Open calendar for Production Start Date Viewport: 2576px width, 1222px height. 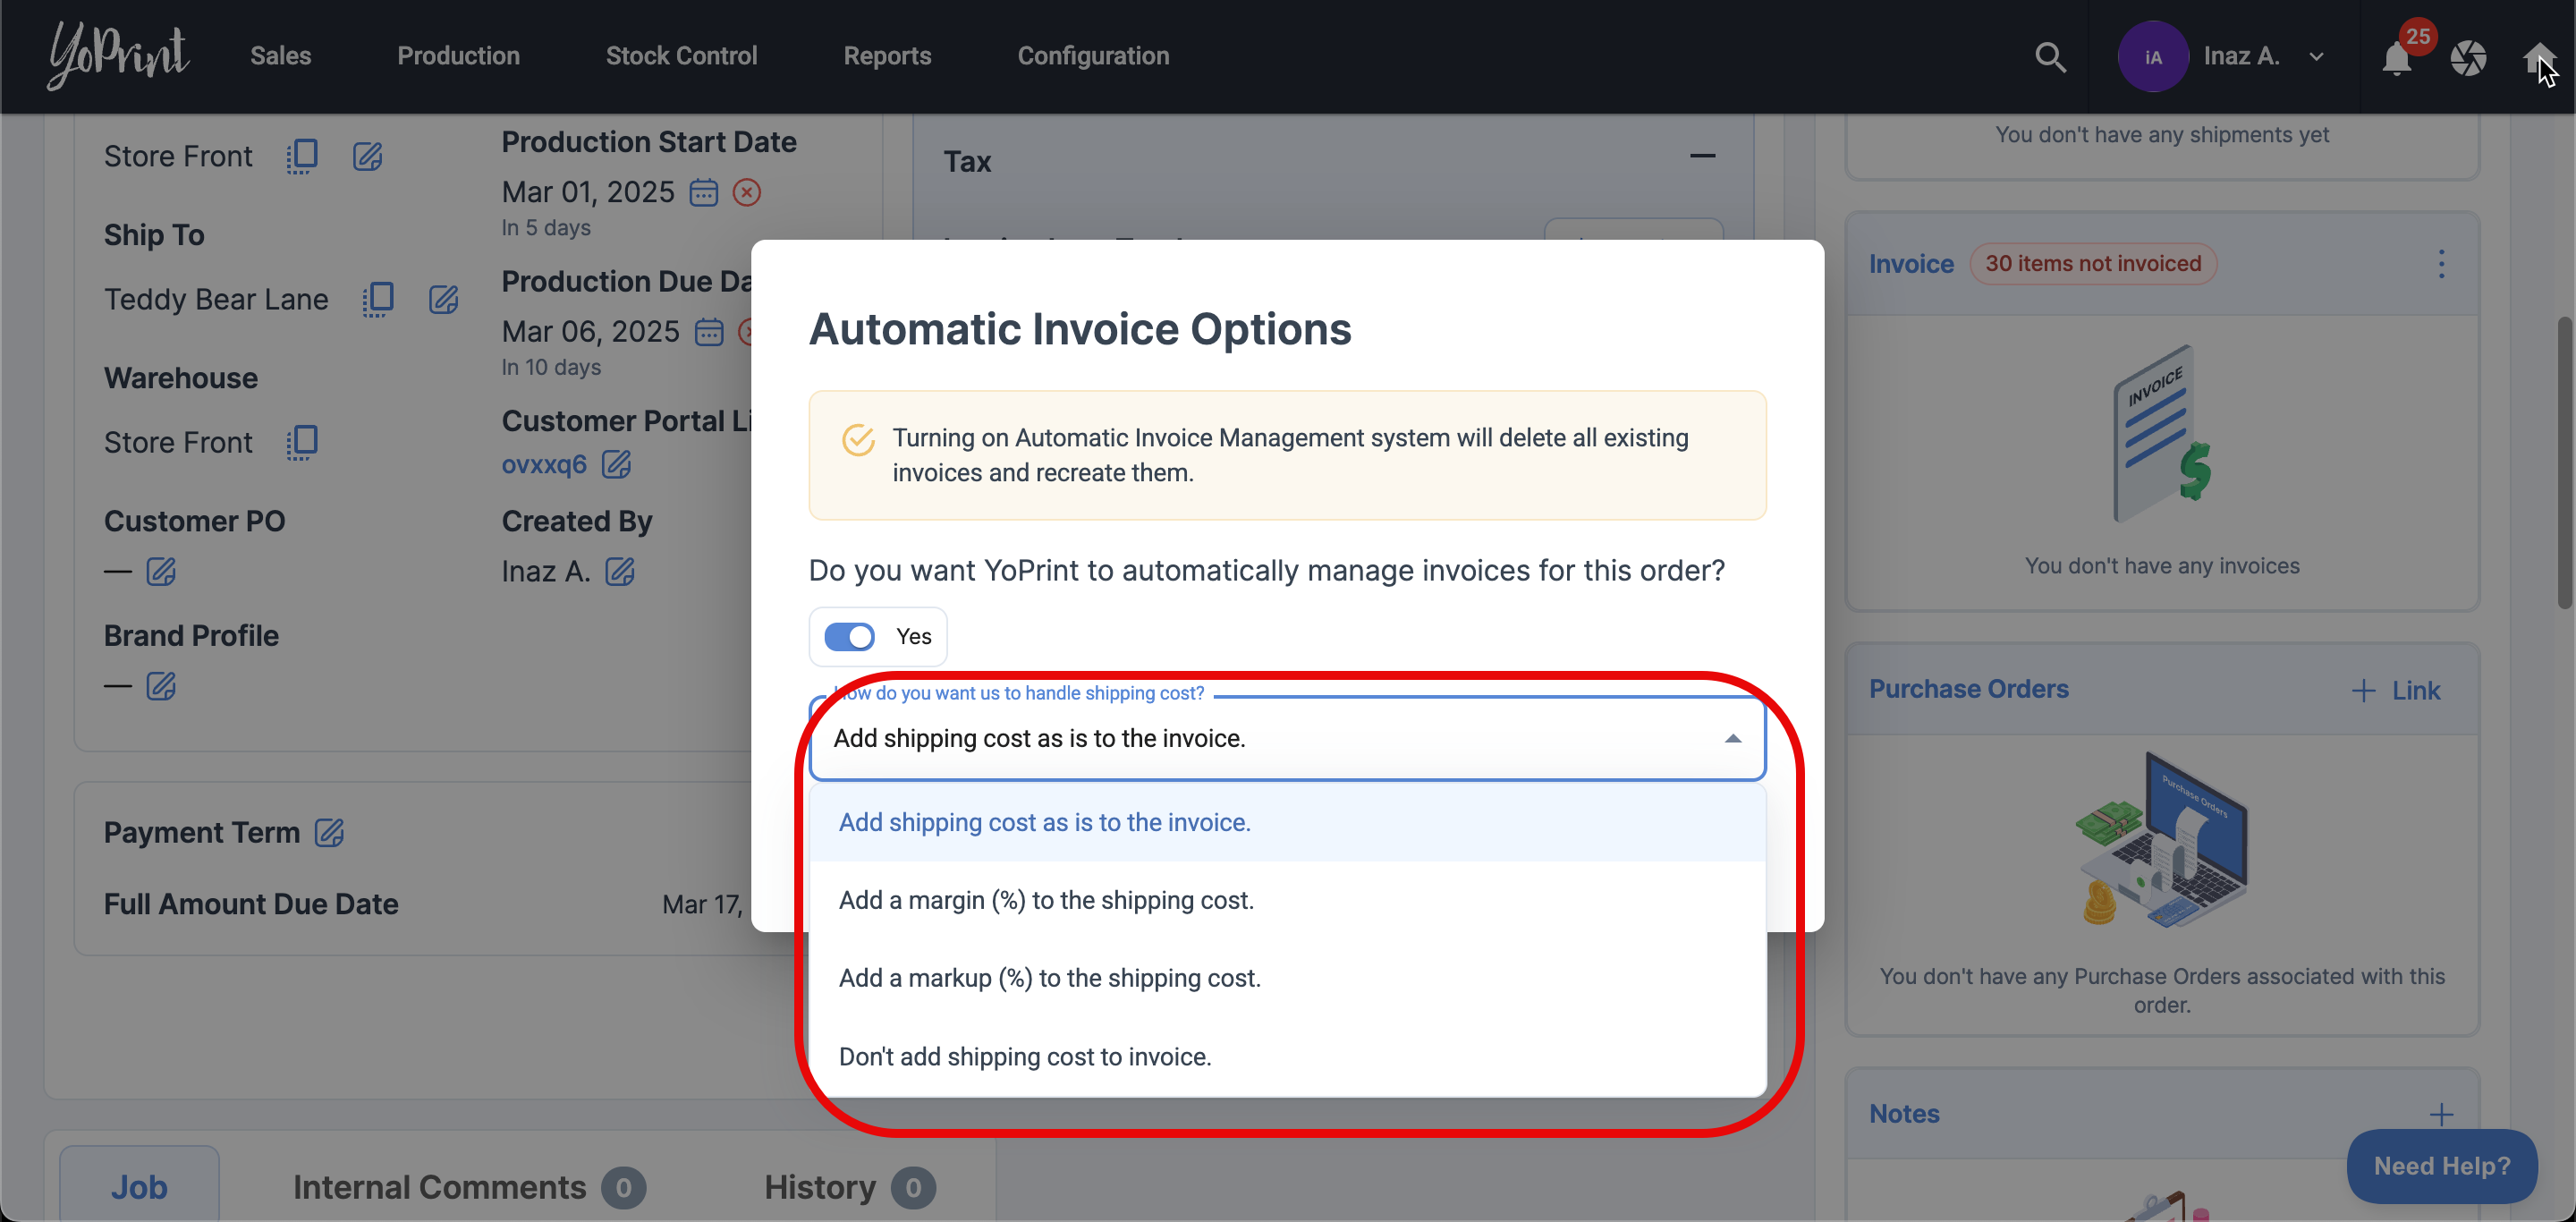(x=704, y=192)
